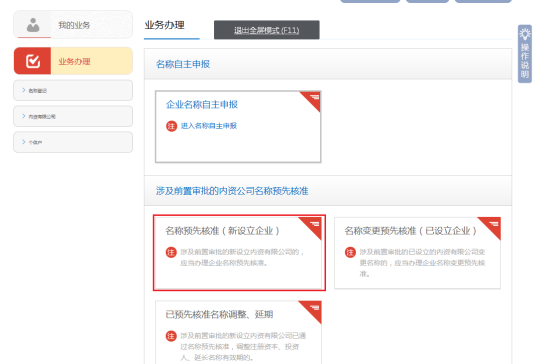Click the red corner icon on 名称调整、延期 card
Viewport: 554px width, 364px height.
(x=311, y=312)
